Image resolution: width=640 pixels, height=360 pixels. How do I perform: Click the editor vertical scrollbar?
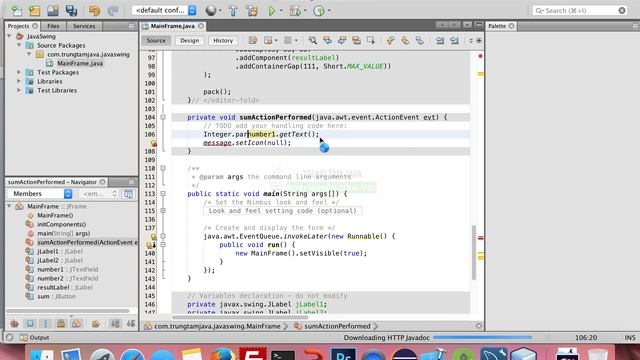pyautogui.click(x=474, y=253)
